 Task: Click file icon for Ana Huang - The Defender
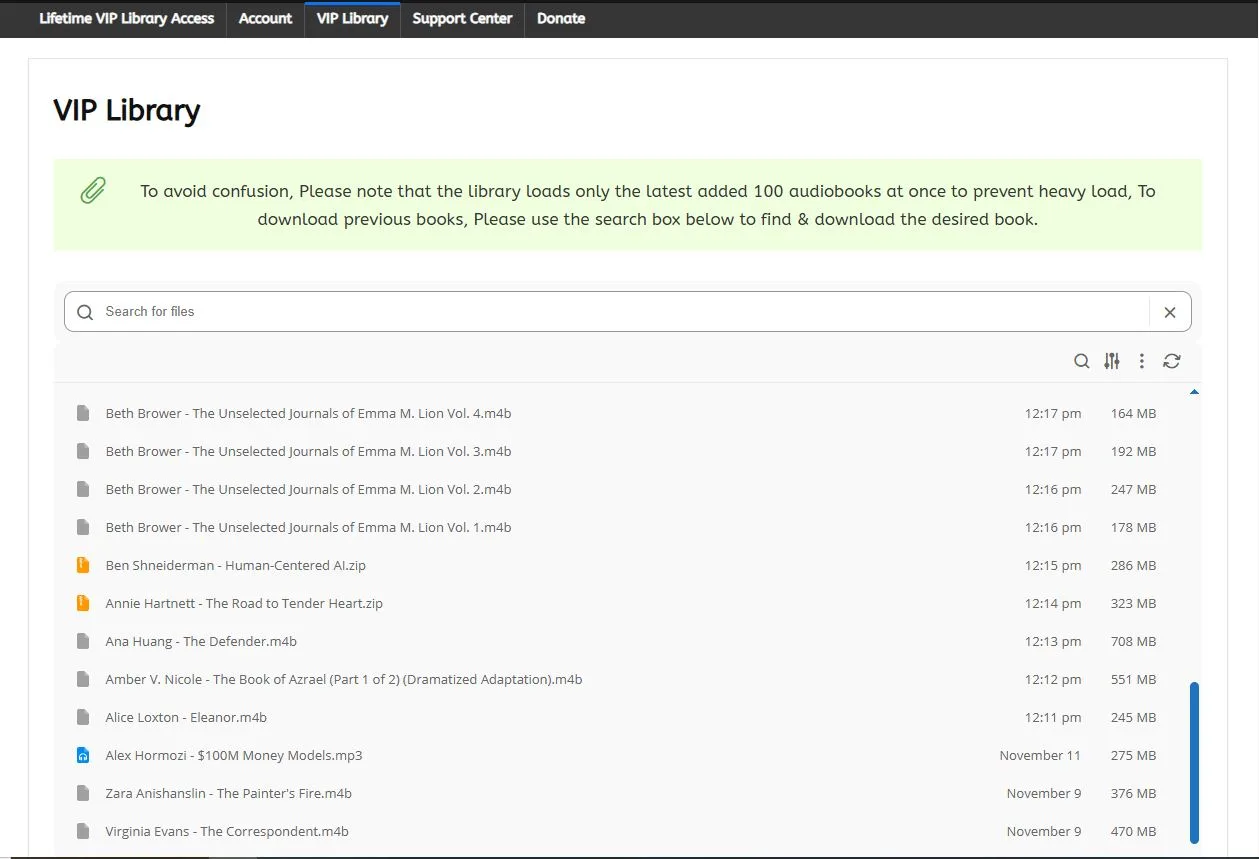[83, 641]
